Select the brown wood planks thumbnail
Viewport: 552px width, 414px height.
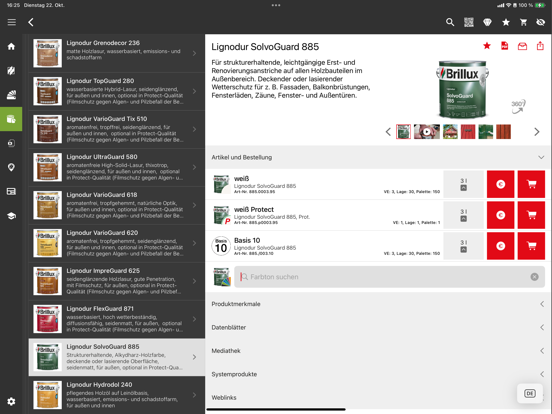click(503, 132)
